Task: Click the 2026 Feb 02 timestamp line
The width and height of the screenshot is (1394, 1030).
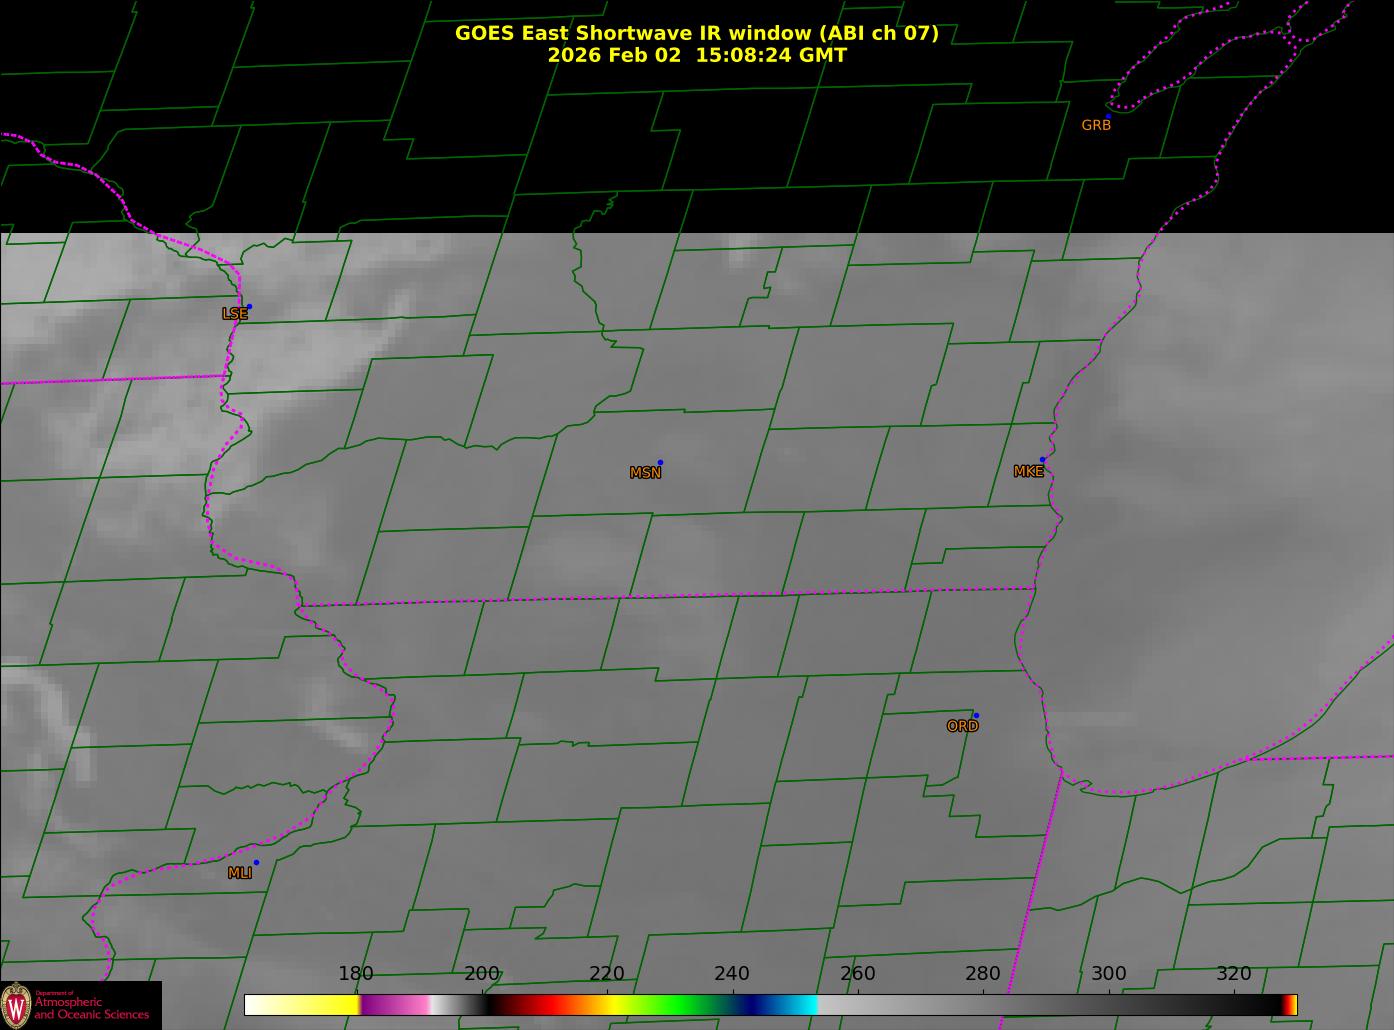Action: 697,55
